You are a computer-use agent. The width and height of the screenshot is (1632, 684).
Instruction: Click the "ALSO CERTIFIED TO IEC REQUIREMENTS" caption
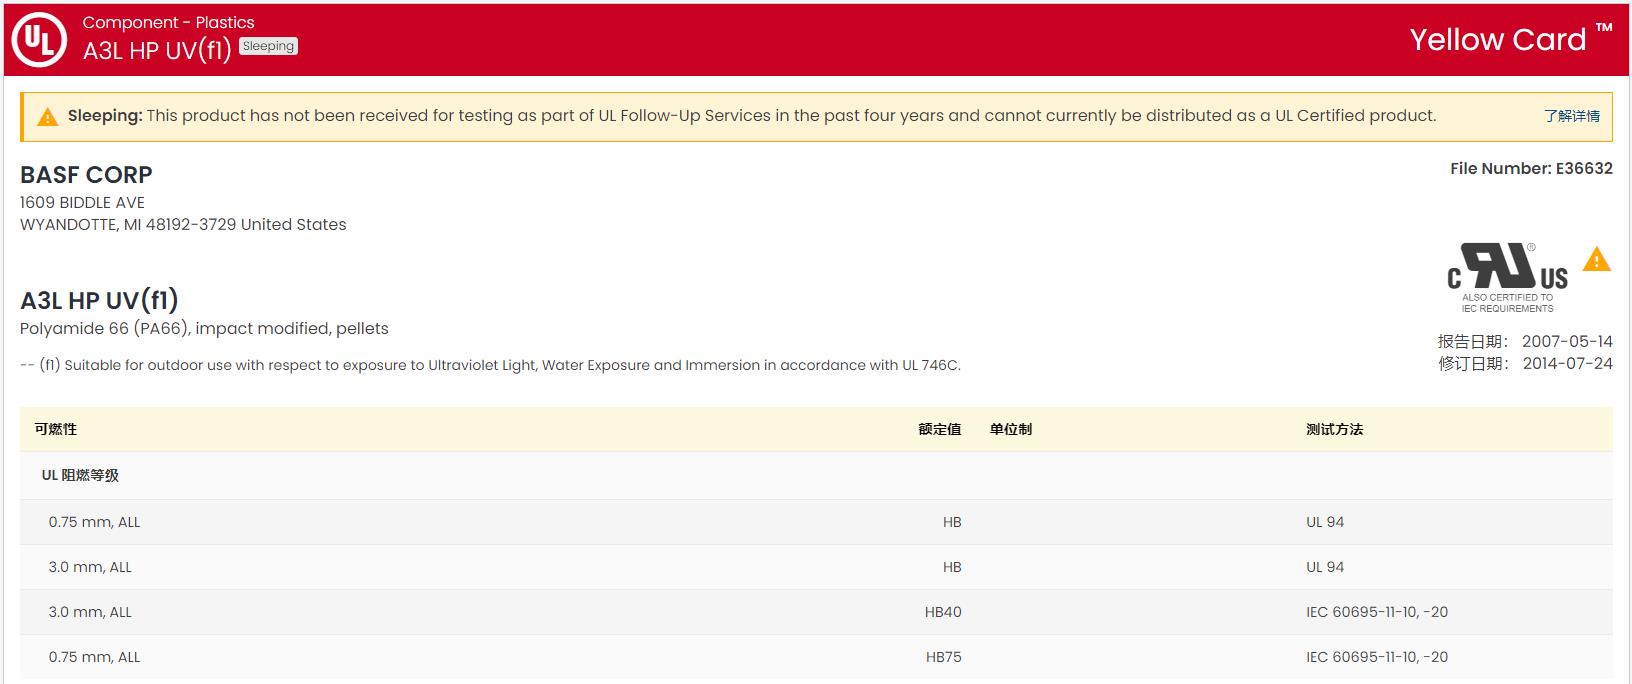coord(1508,303)
